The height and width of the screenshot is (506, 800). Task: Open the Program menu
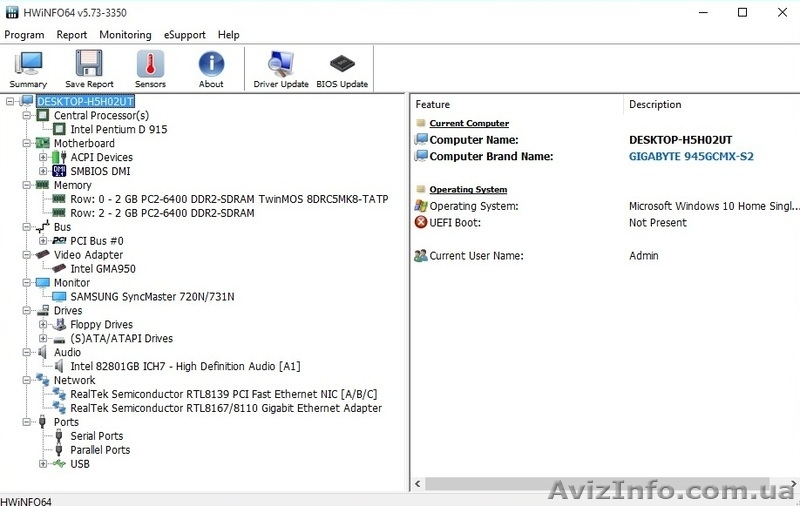click(24, 35)
